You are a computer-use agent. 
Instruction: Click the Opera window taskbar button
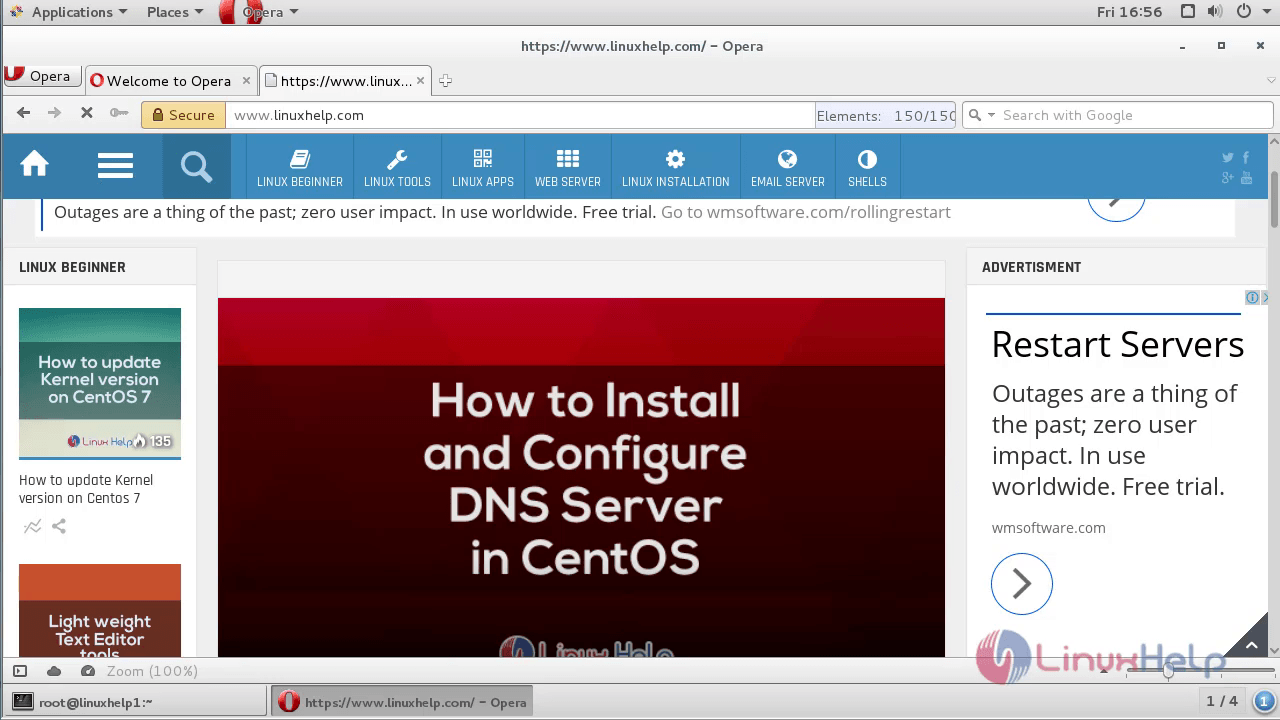click(x=402, y=702)
